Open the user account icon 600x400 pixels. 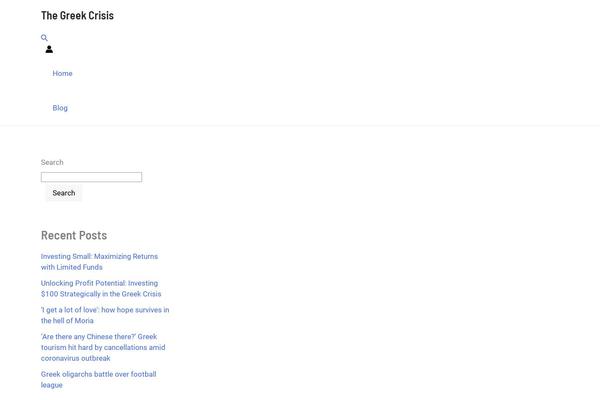click(x=49, y=49)
